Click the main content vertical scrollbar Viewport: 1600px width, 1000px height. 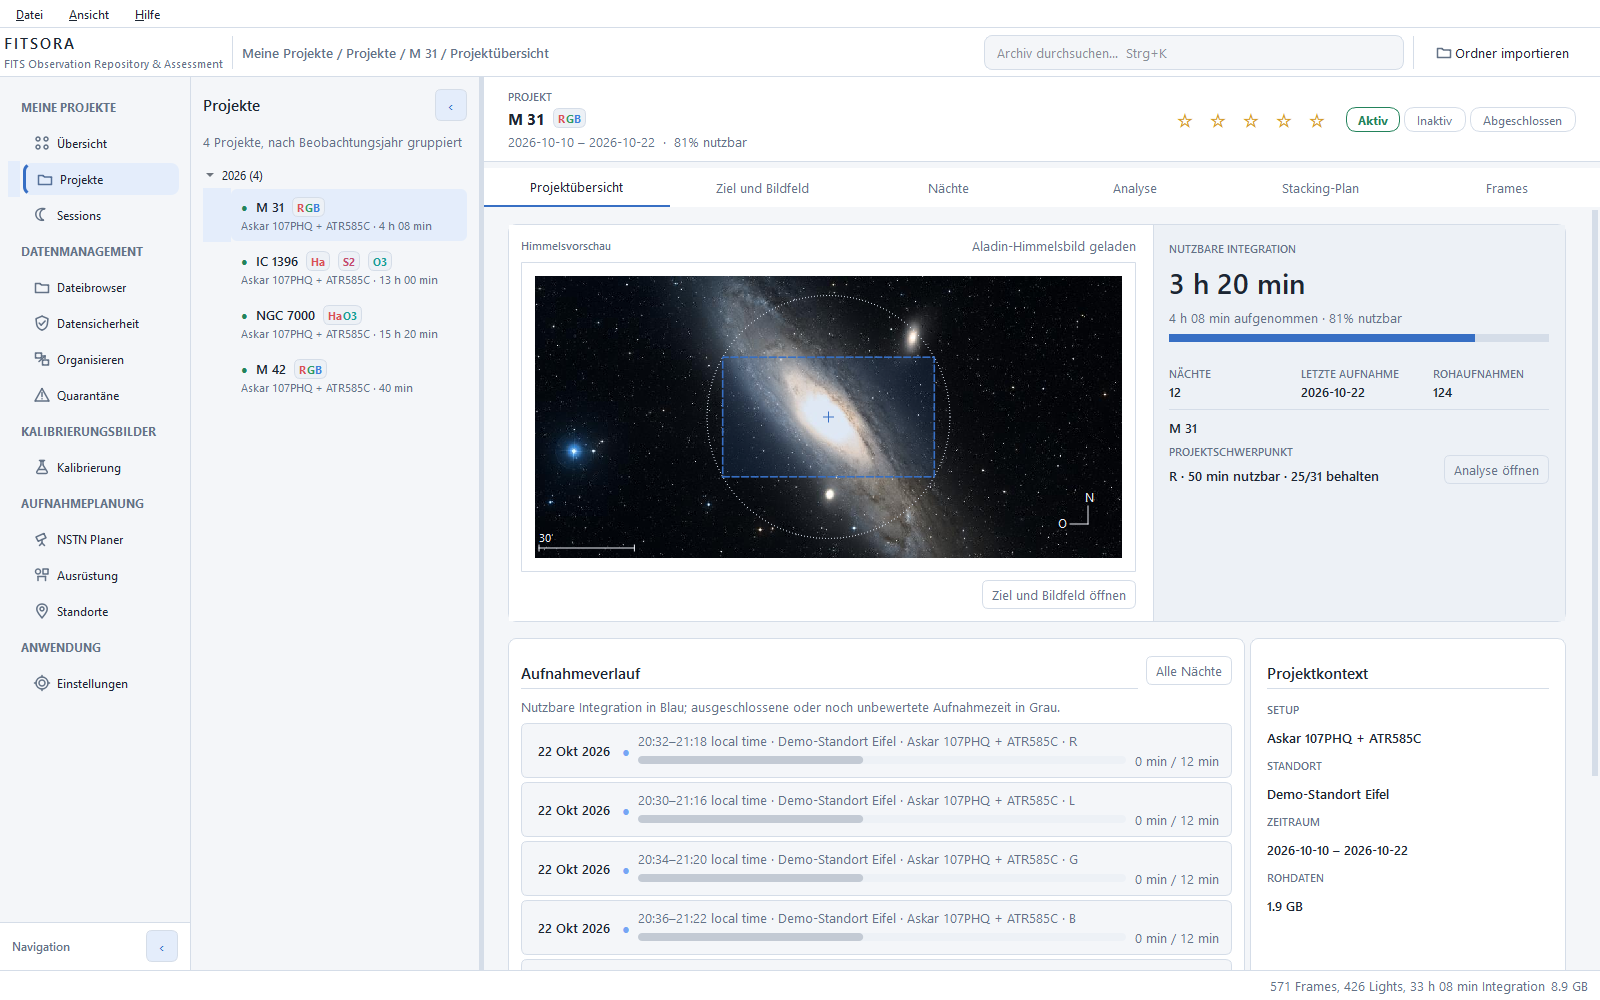coord(1594,493)
